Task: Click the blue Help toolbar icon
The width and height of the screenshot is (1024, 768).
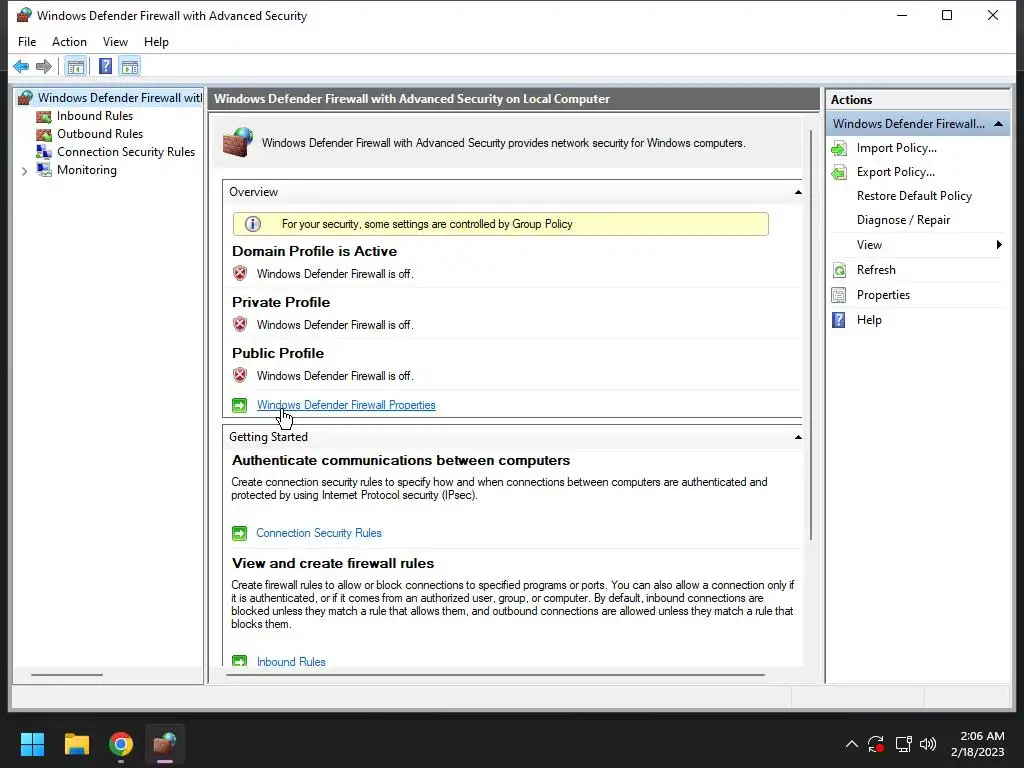Action: (105, 66)
